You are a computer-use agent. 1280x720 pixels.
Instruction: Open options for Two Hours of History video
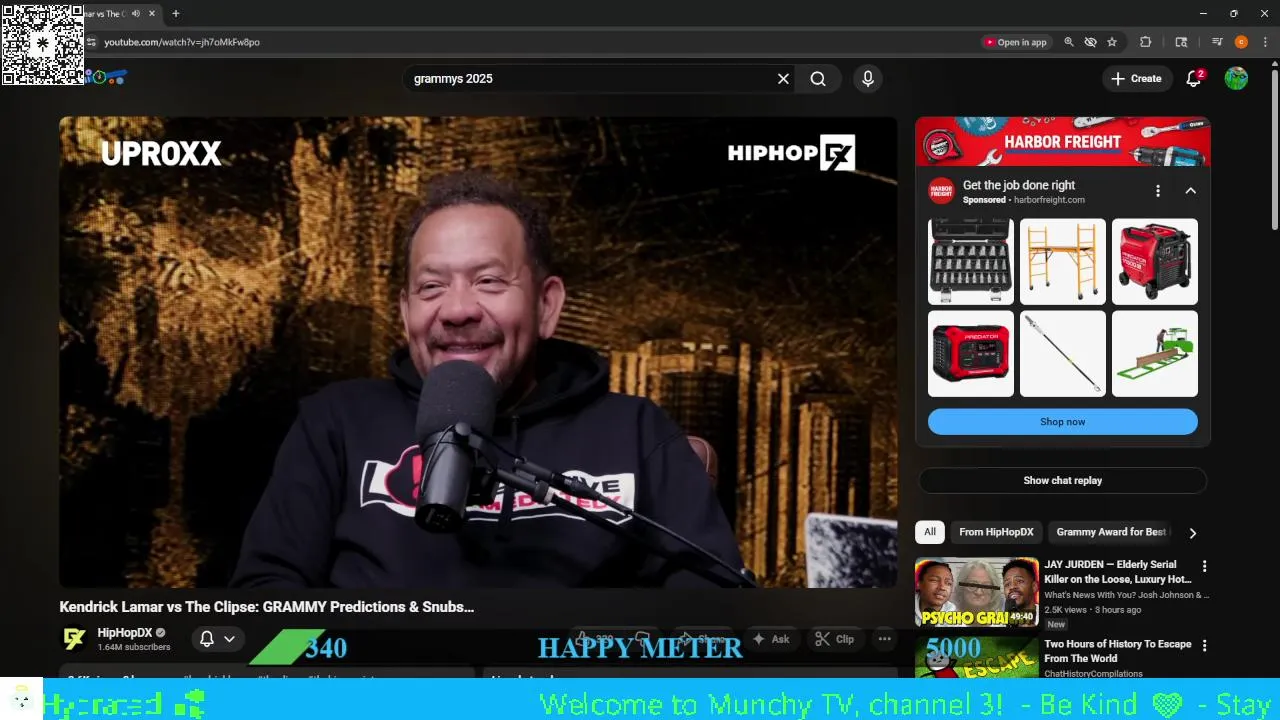pyautogui.click(x=1205, y=646)
